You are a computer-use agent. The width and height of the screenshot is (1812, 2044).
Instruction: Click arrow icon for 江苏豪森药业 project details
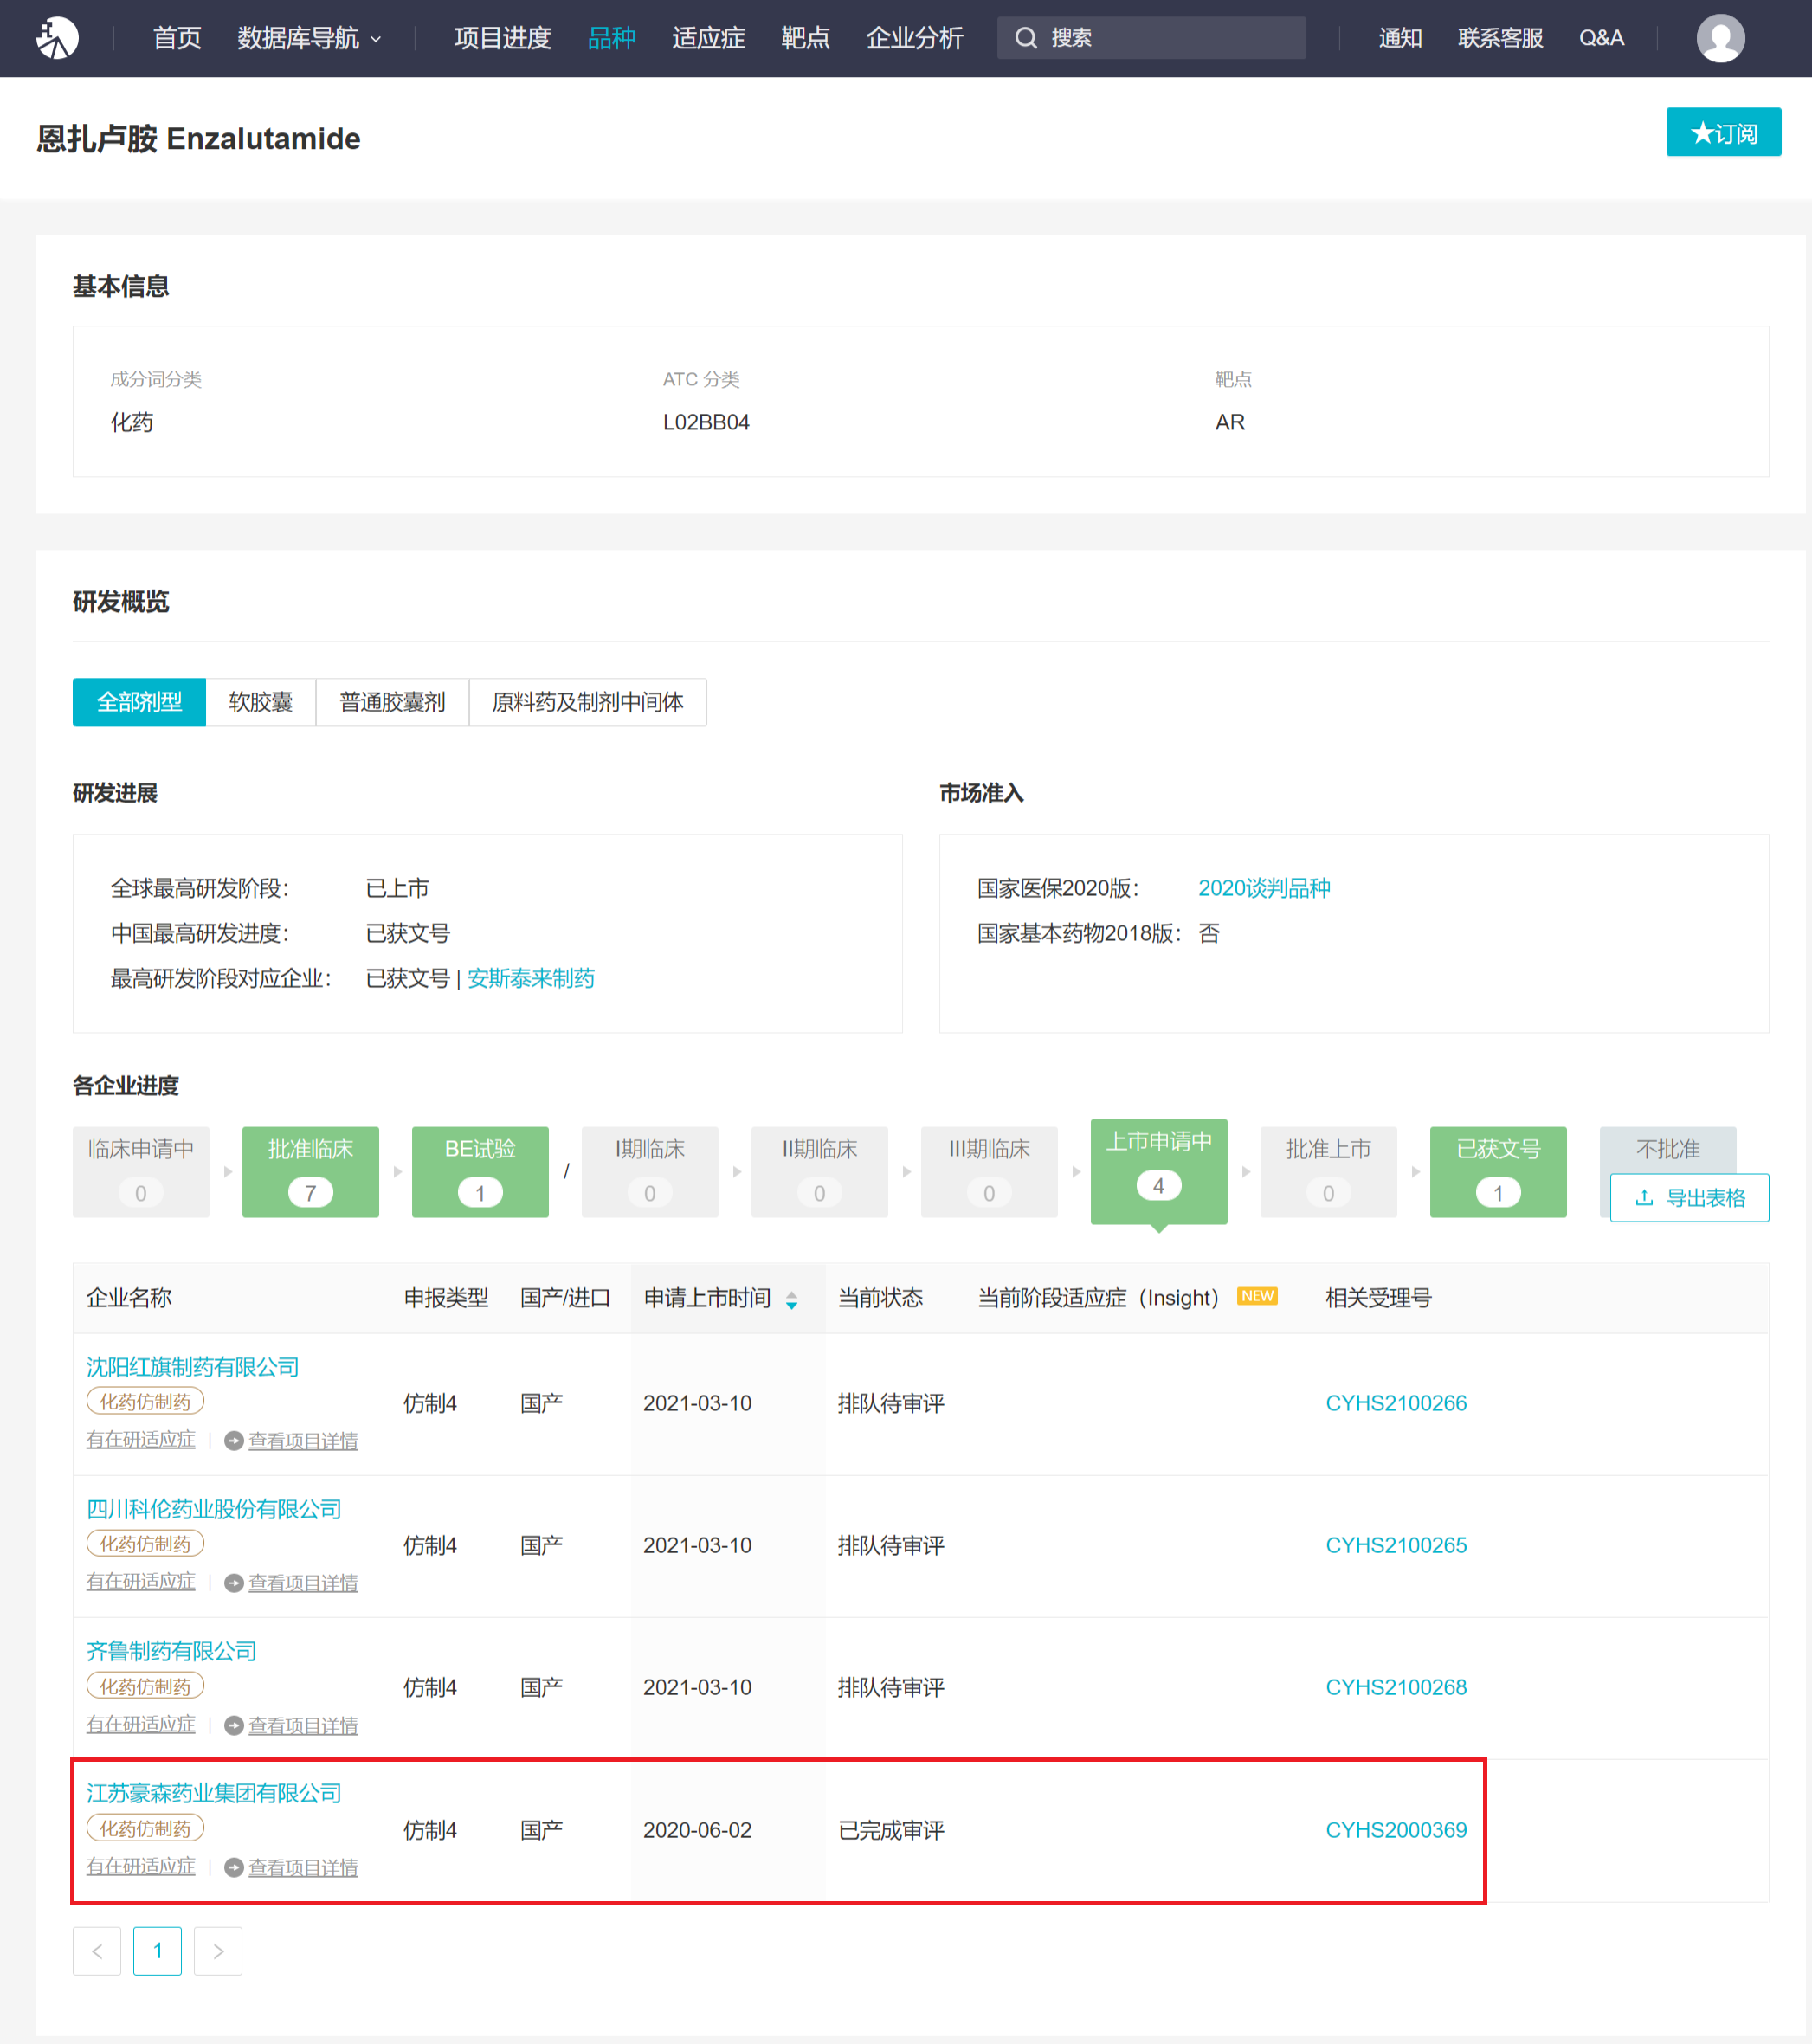tap(234, 1868)
